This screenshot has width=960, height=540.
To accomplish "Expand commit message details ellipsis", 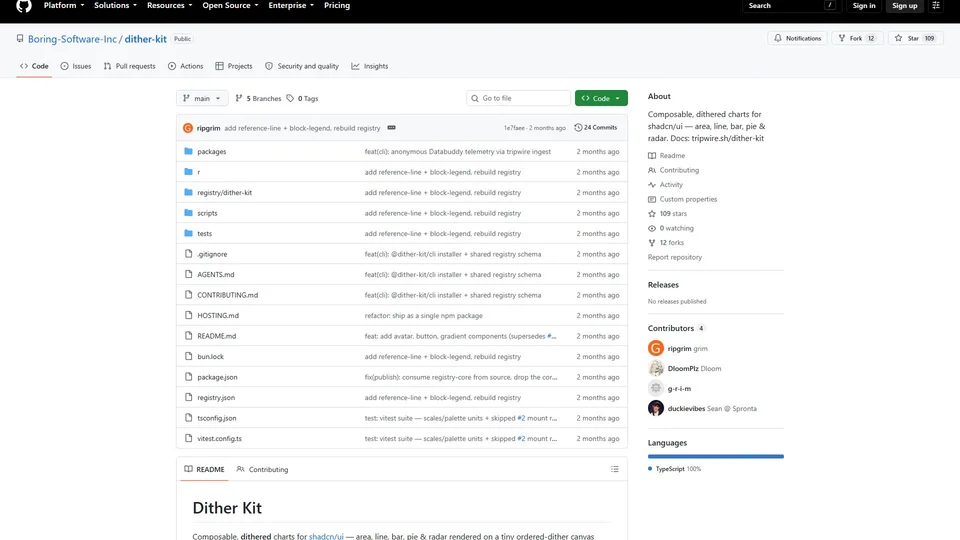I will click(391, 128).
